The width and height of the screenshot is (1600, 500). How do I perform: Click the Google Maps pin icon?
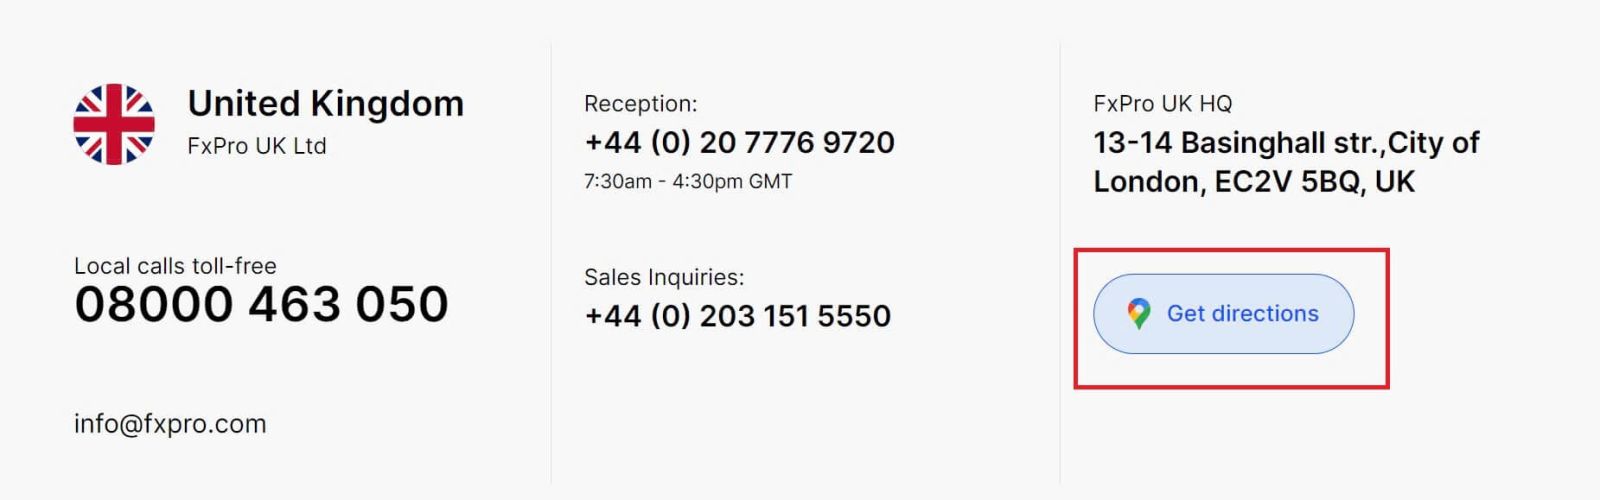(1138, 314)
